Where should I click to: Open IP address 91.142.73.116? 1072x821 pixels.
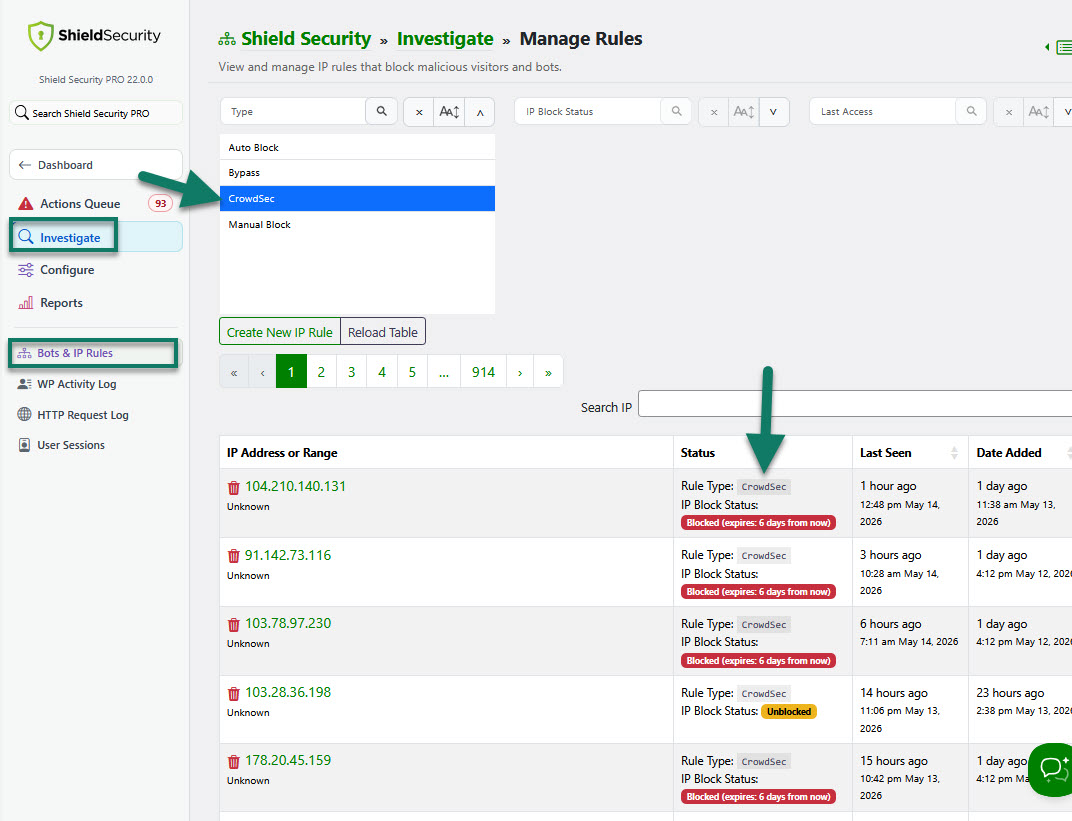coord(288,555)
